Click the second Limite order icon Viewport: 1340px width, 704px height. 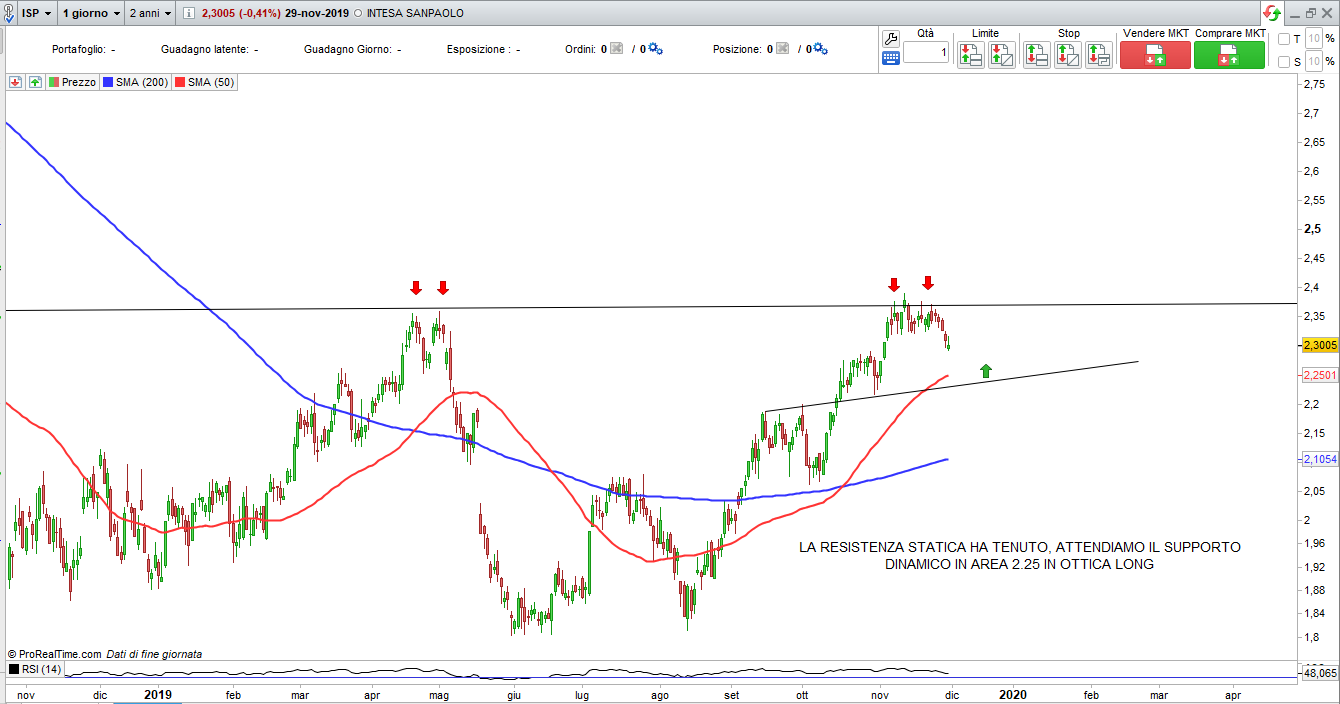pyautogui.click(x=1001, y=55)
